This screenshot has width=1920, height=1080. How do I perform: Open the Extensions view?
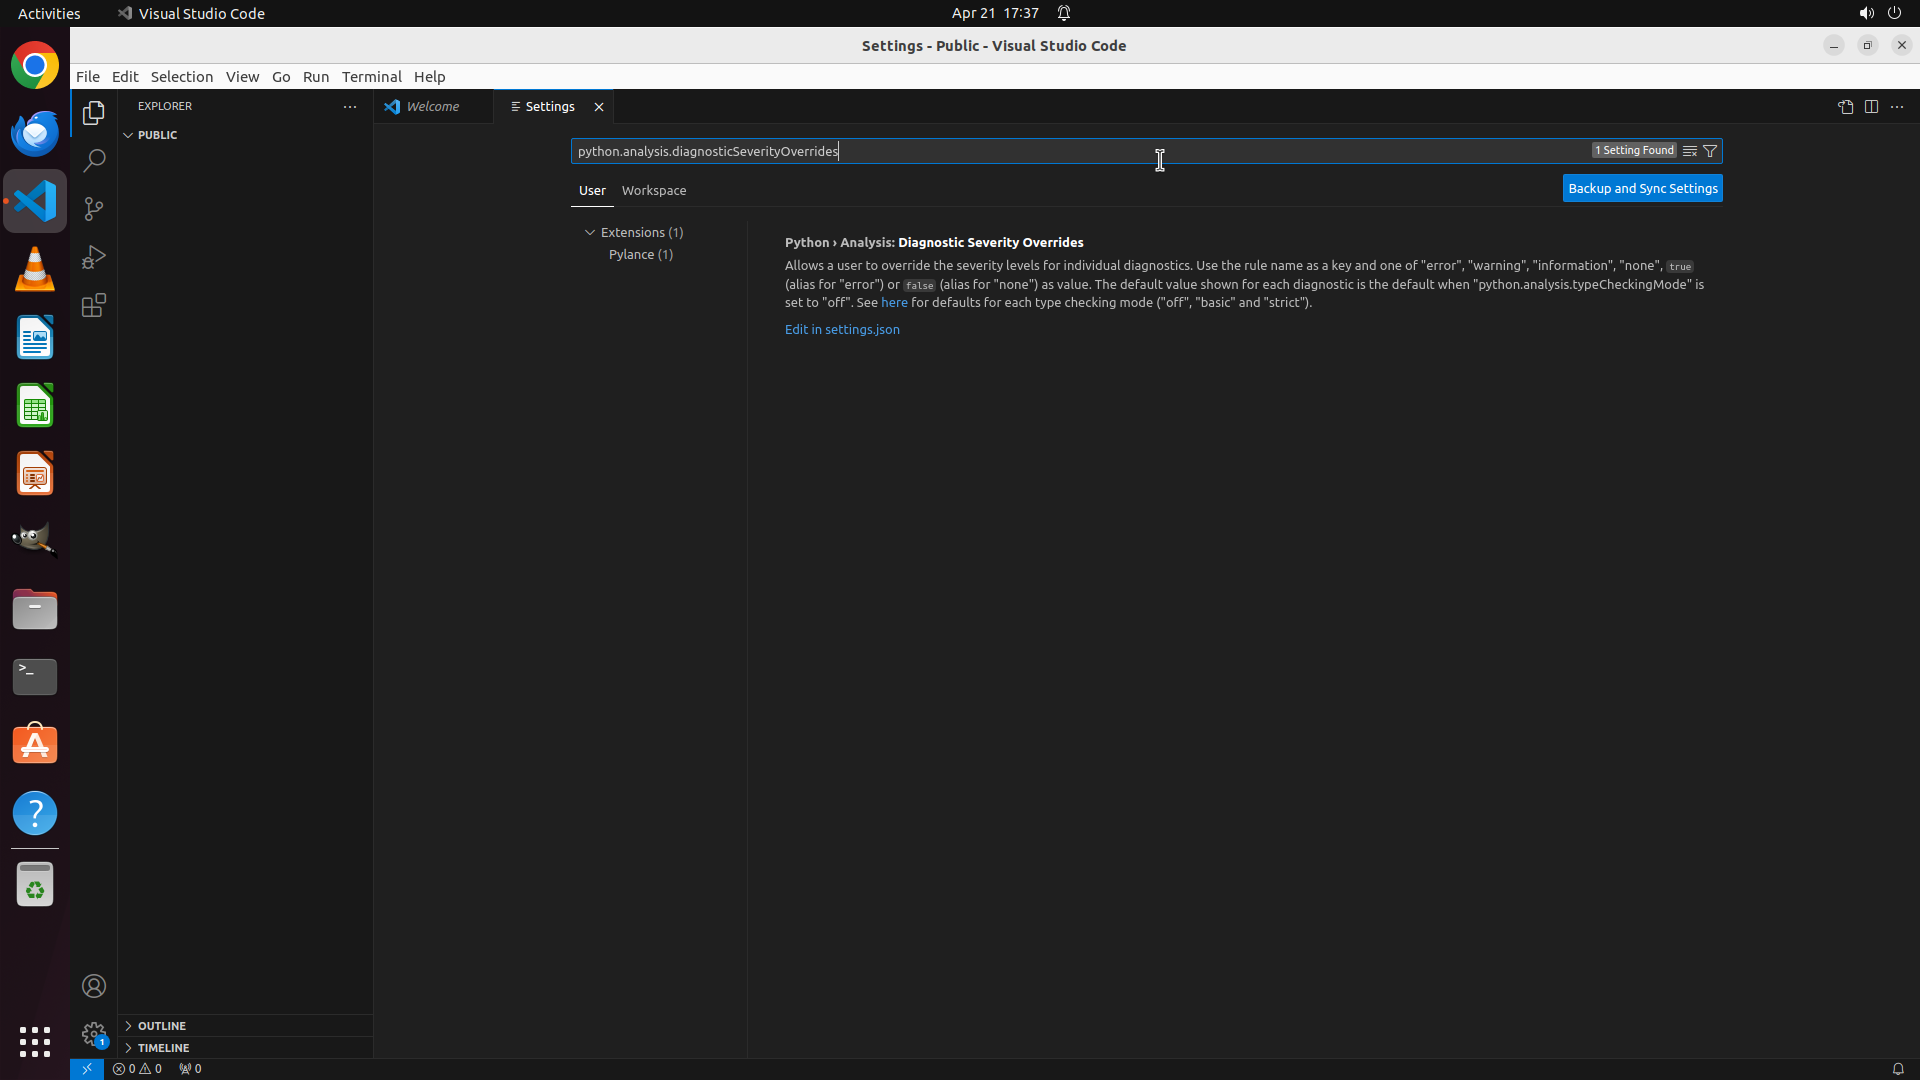tap(94, 305)
